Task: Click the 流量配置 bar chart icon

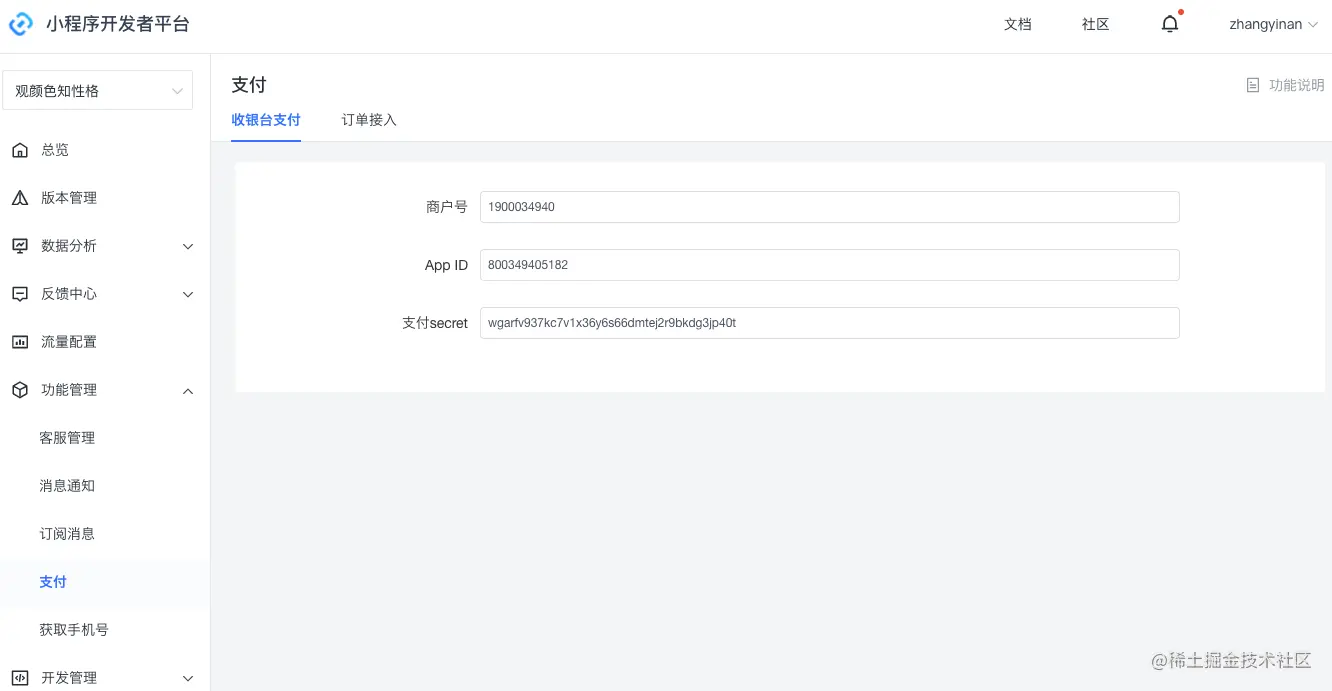Action: [x=20, y=342]
